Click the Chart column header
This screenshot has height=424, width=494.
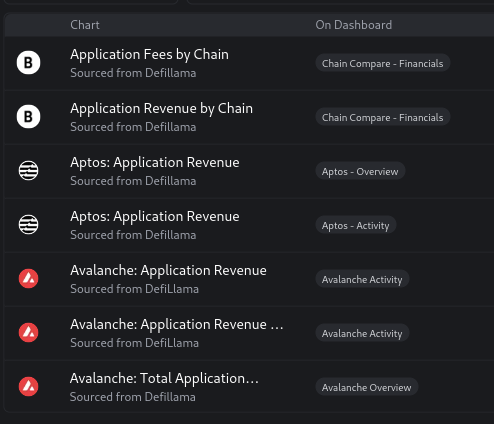[x=85, y=25]
